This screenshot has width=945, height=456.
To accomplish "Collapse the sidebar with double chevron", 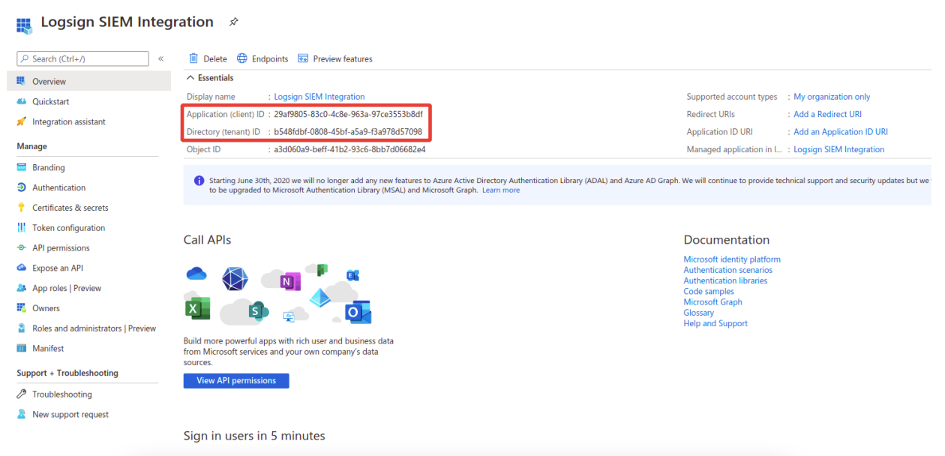I will pos(161,59).
